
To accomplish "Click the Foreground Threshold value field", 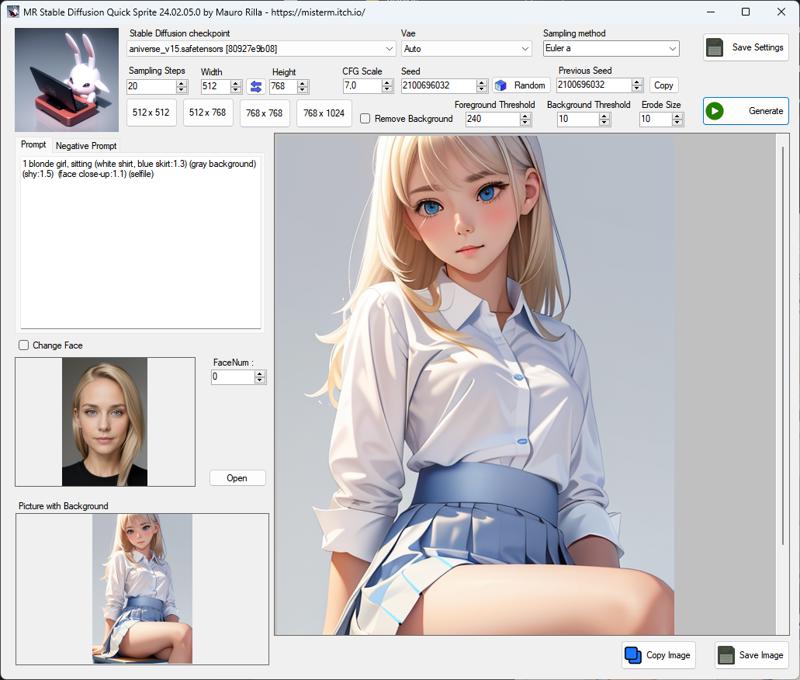I will tap(493, 119).
